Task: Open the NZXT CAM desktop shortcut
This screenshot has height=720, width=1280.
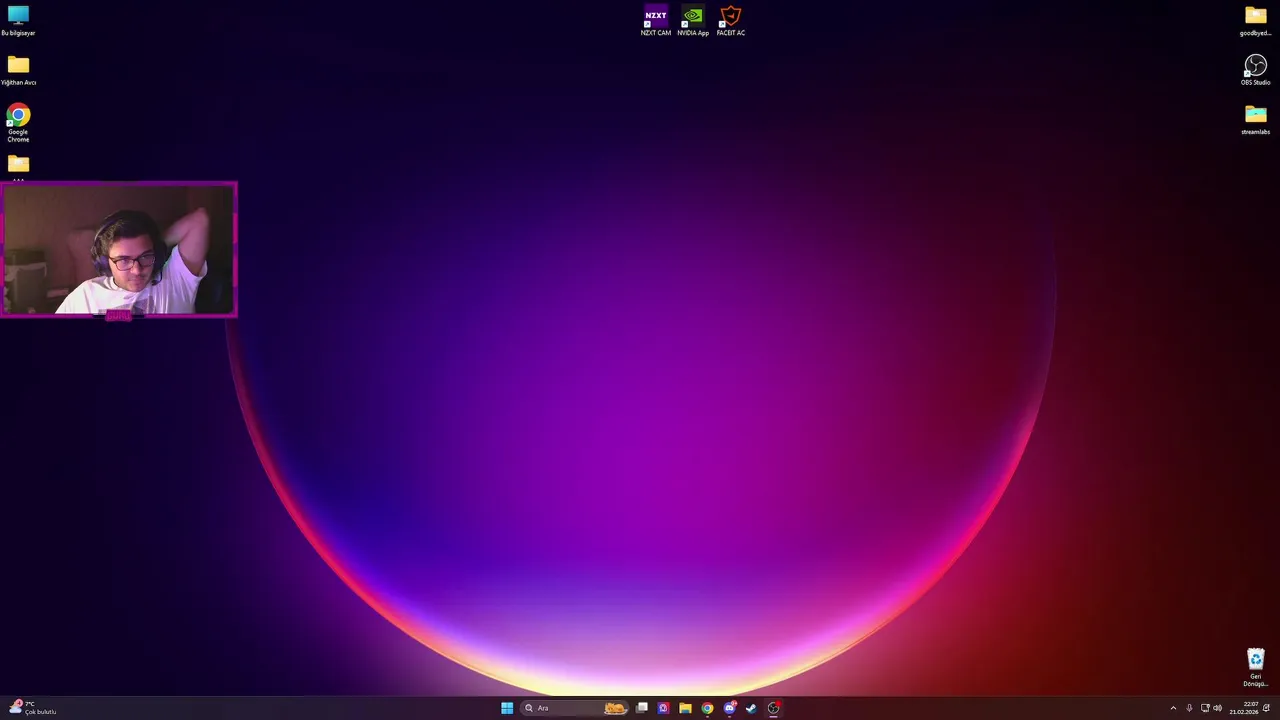Action: click(x=656, y=21)
